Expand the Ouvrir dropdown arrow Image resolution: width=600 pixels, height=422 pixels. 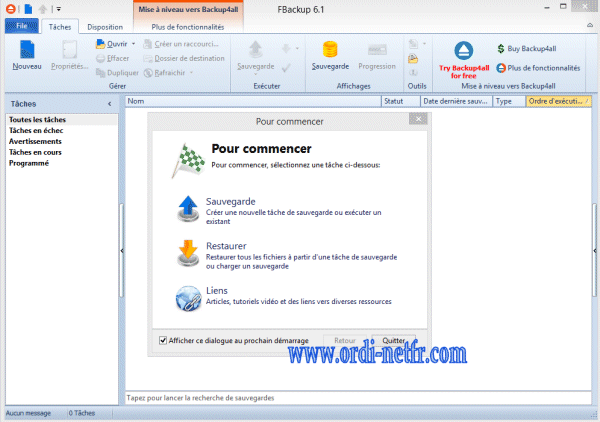tap(134, 44)
